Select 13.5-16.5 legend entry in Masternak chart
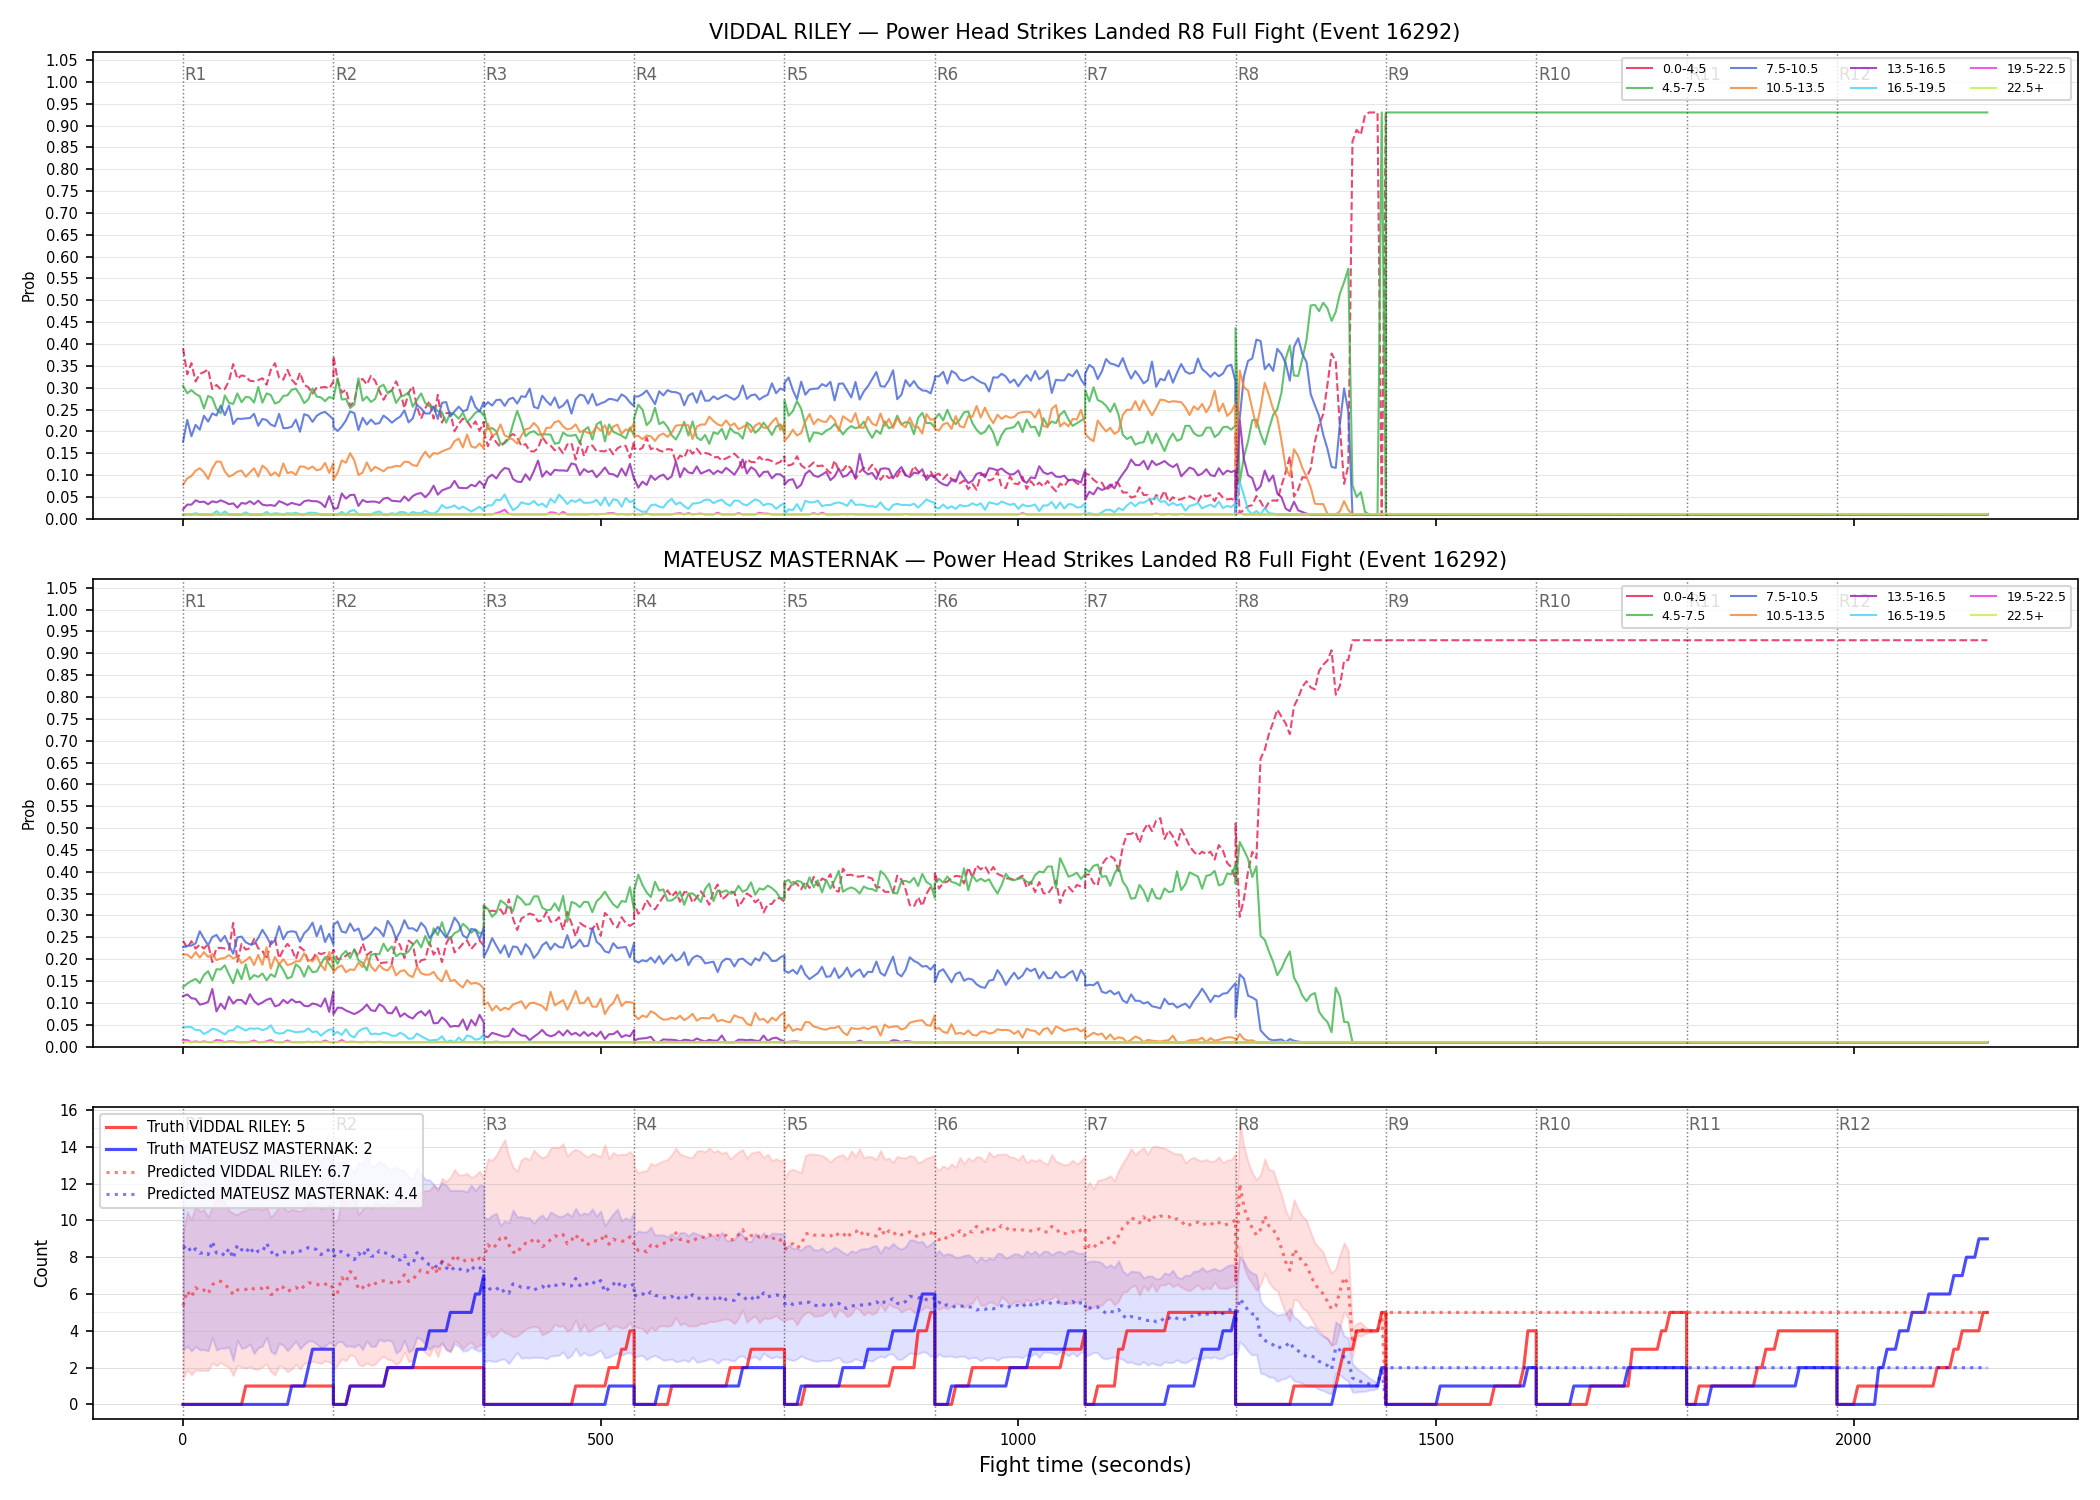The image size is (2100, 1500). pos(1898,597)
